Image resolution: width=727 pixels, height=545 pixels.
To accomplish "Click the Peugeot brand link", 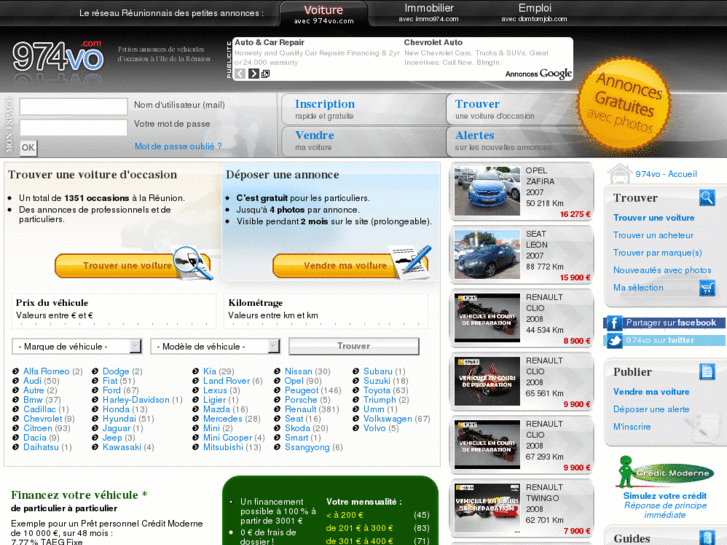I will (301, 391).
